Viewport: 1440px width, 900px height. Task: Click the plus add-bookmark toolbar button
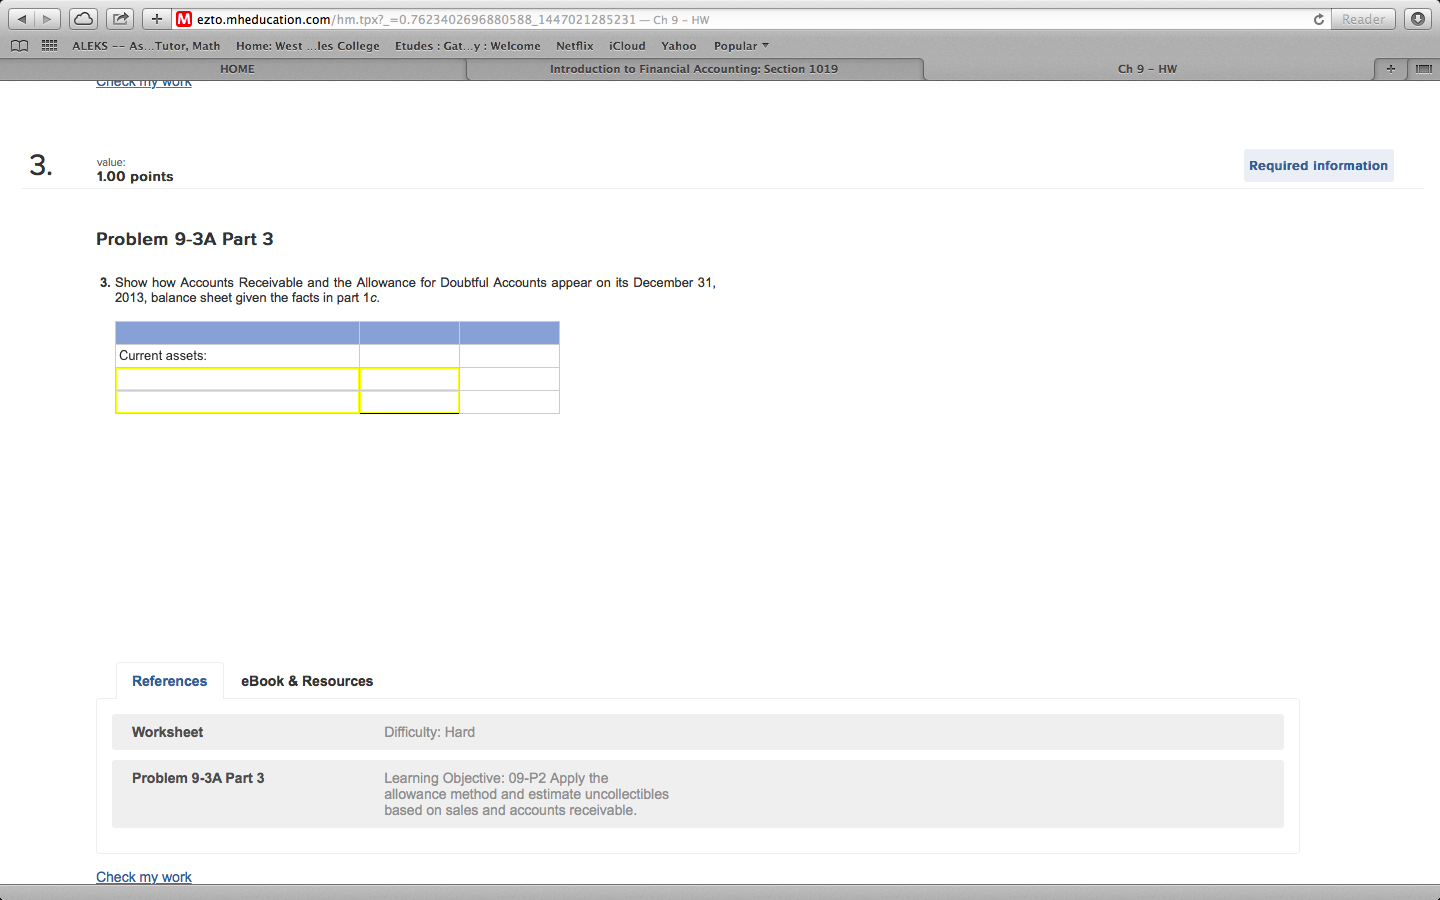coord(156,19)
